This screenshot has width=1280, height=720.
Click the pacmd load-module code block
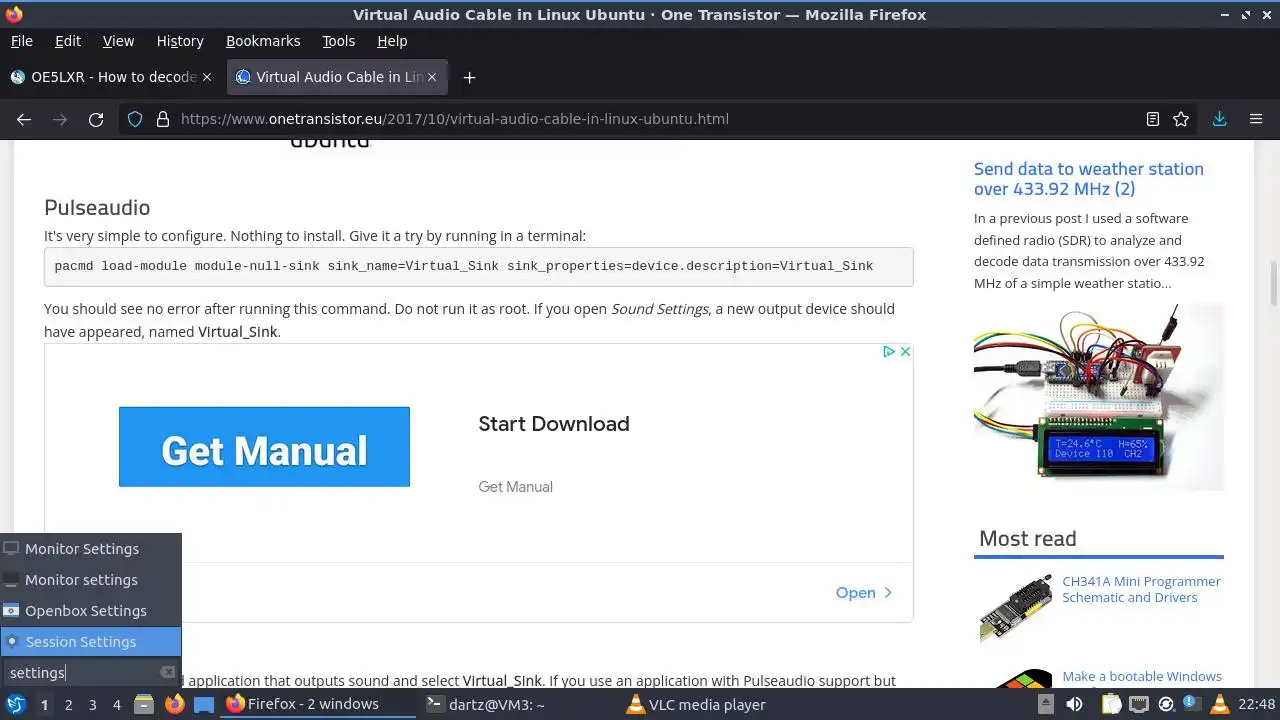(x=478, y=266)
